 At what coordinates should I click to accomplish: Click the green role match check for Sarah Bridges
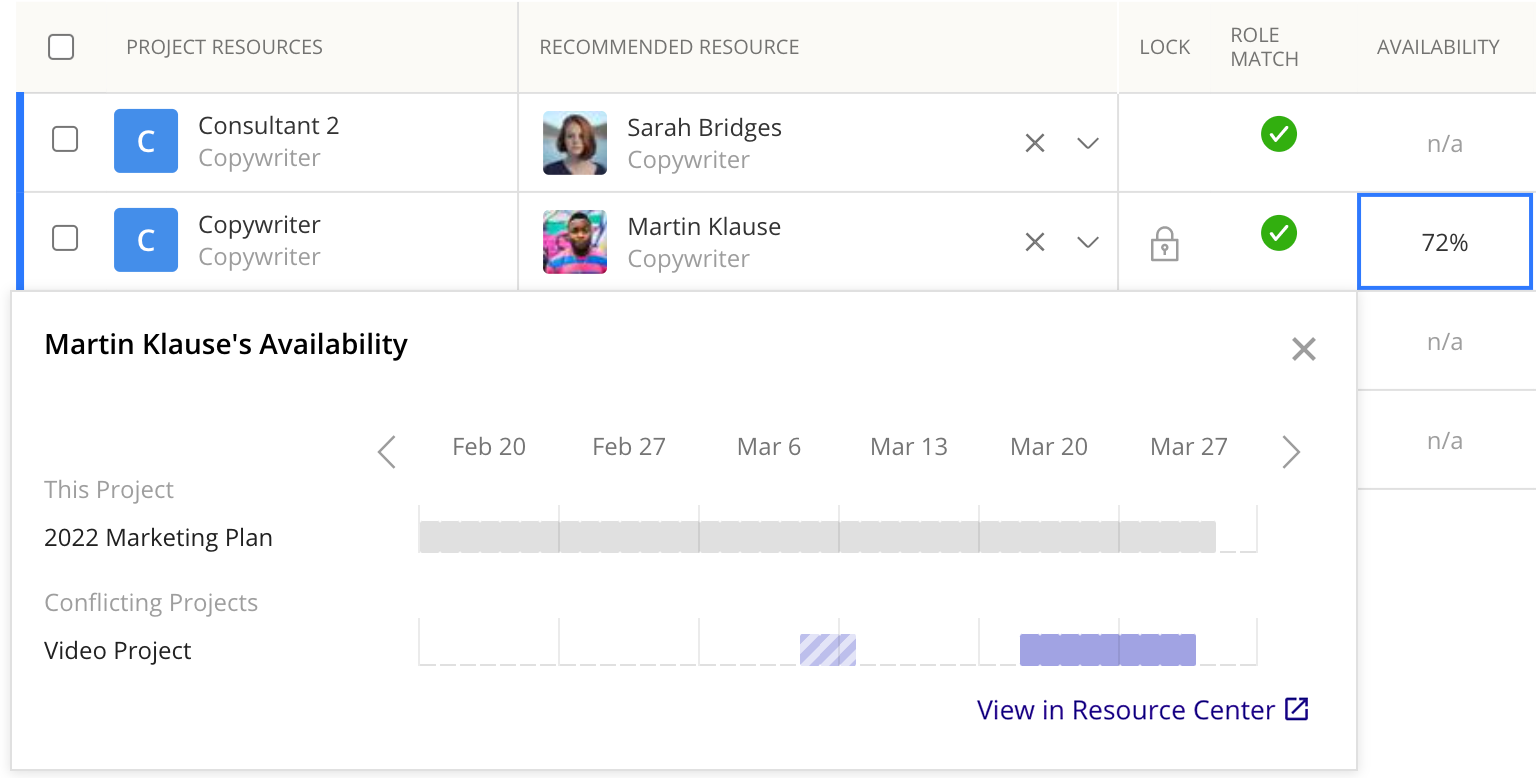pyautogui.click(x=1278, y=133)
